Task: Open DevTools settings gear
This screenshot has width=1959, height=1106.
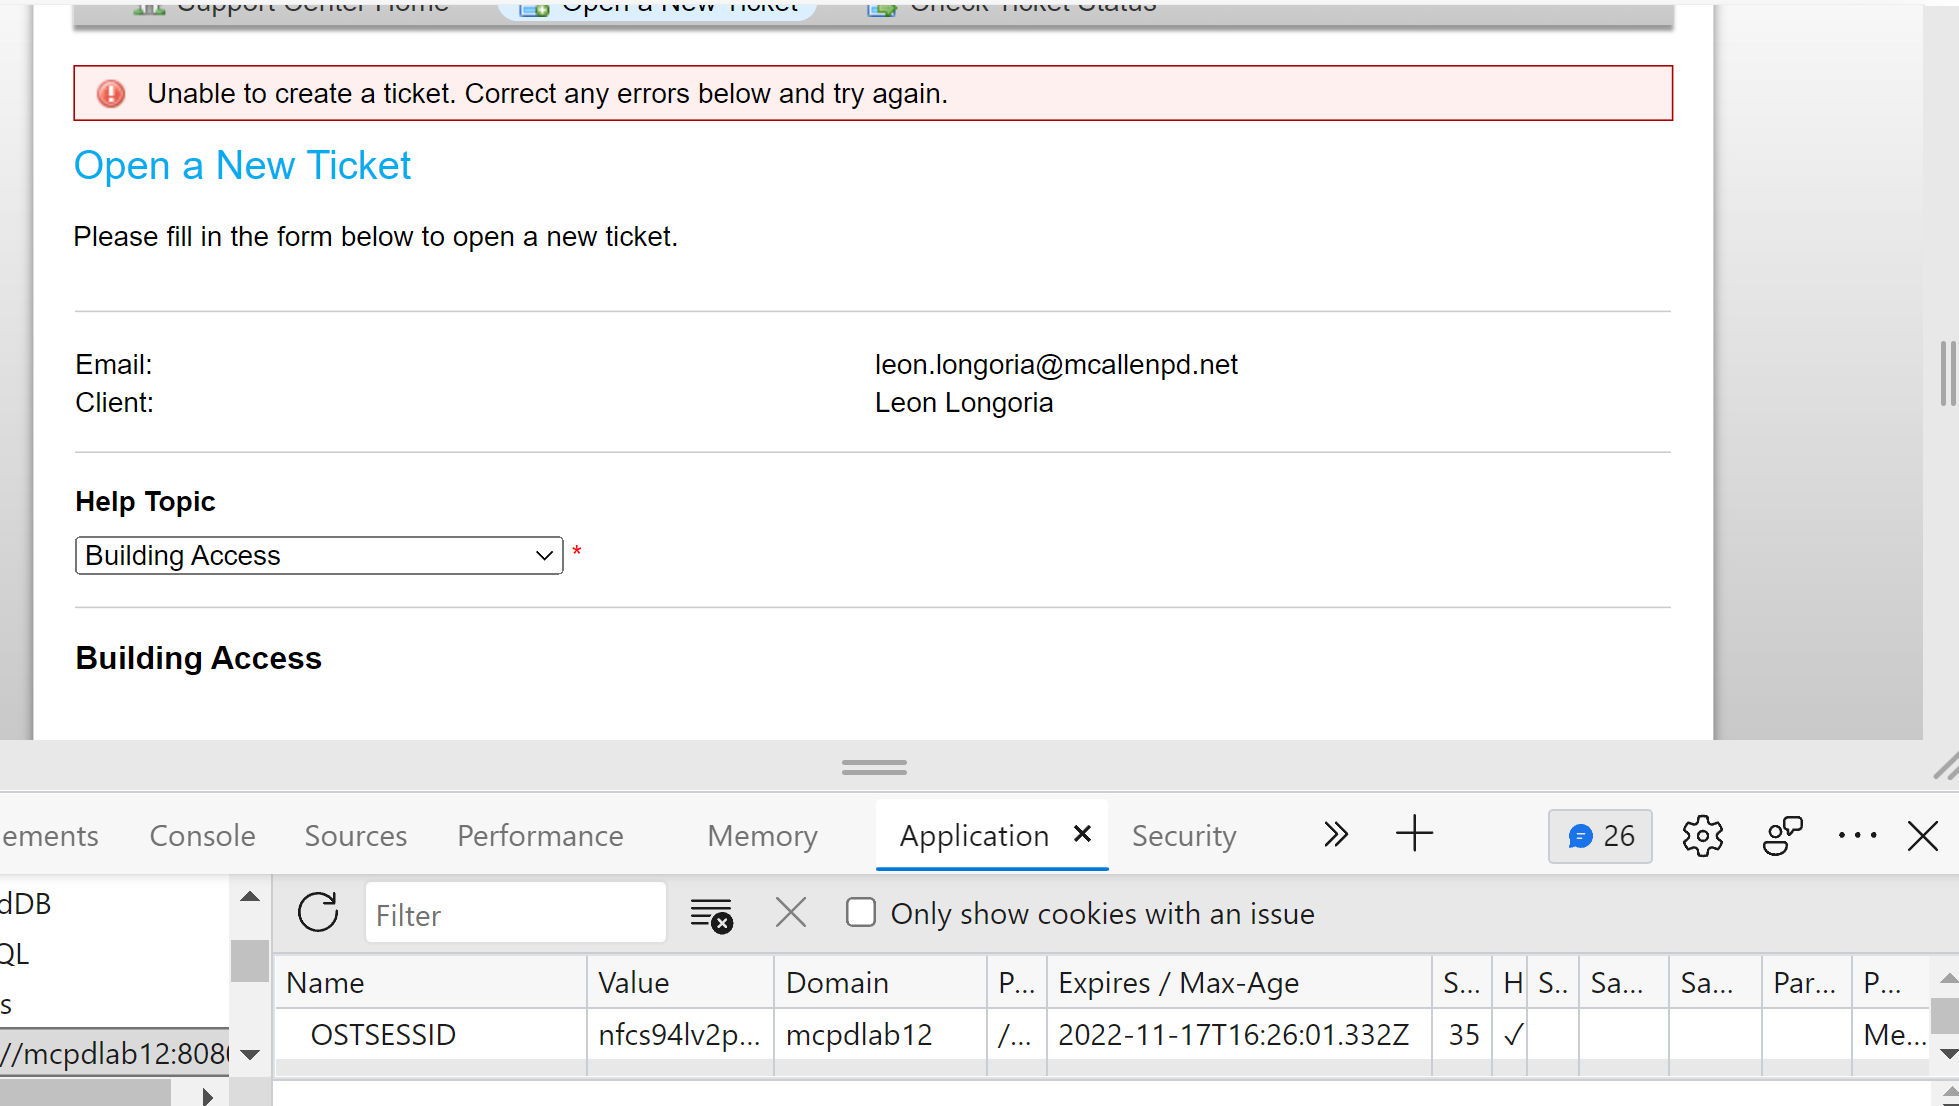Action: (1702, 836)
